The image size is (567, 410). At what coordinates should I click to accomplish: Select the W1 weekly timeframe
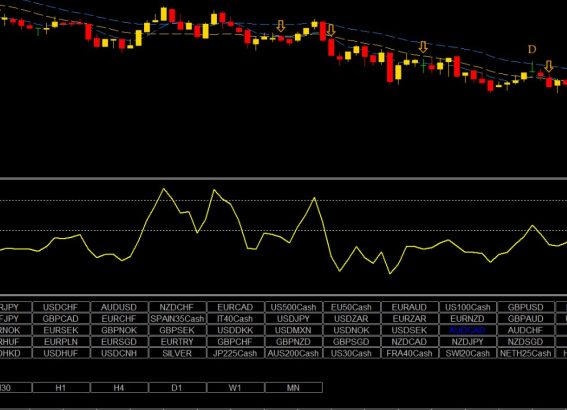point(235,388)
